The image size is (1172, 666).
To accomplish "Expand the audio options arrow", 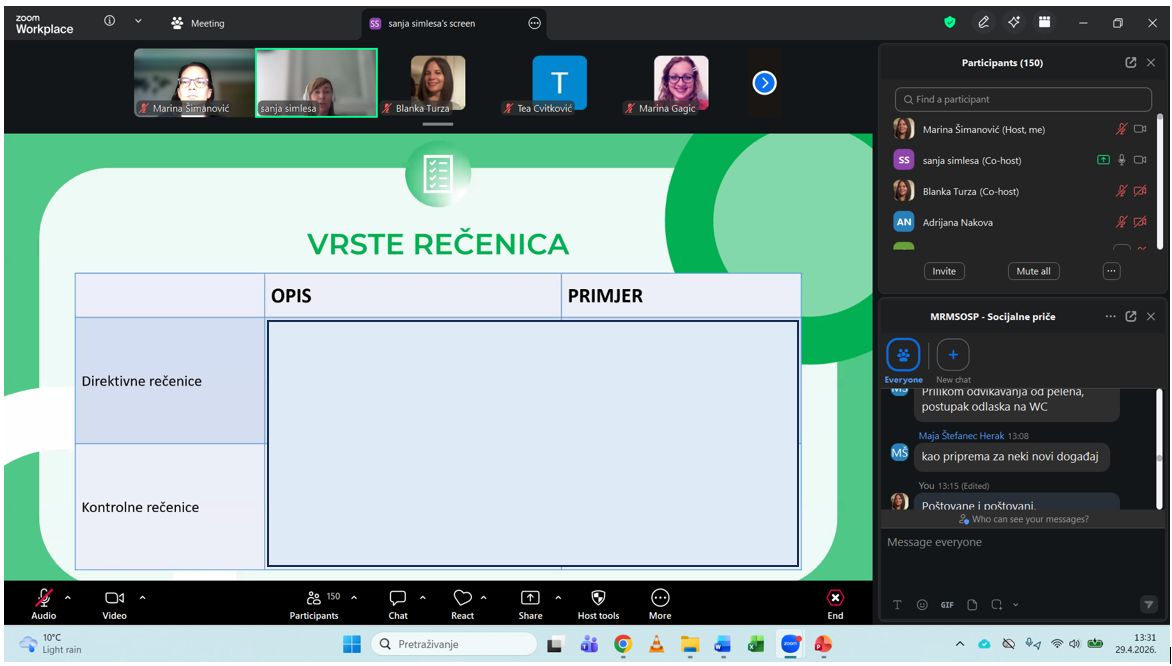I will [68, 597].
